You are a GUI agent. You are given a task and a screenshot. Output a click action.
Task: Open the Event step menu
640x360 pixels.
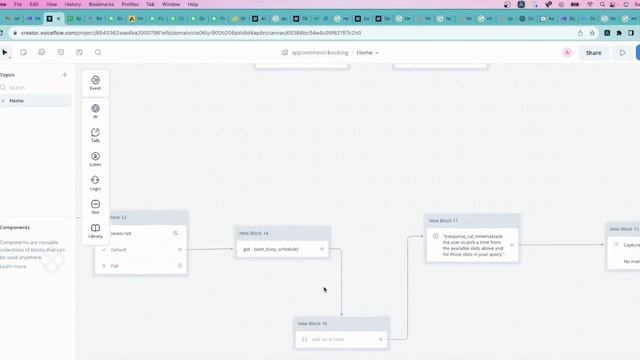tap(95, 83)
